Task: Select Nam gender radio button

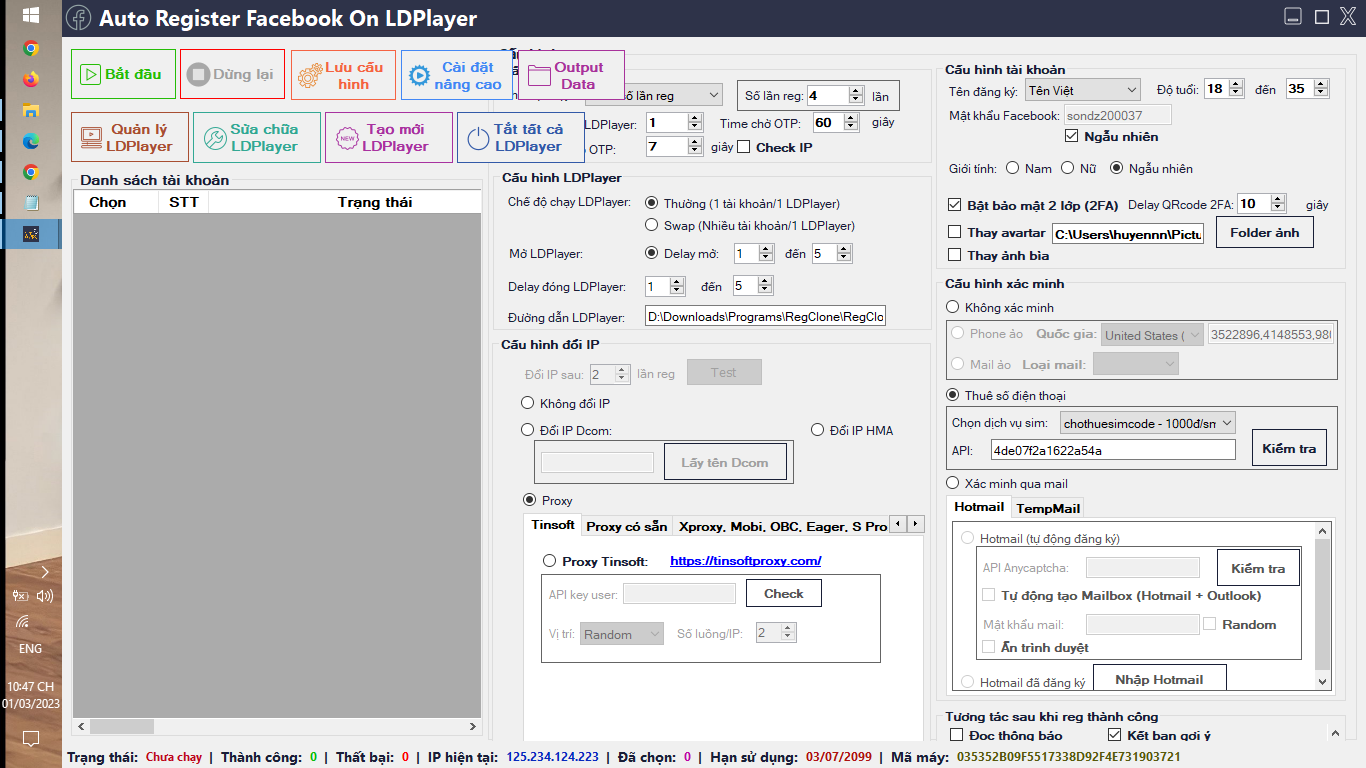Action: [x=1013, y=168]
